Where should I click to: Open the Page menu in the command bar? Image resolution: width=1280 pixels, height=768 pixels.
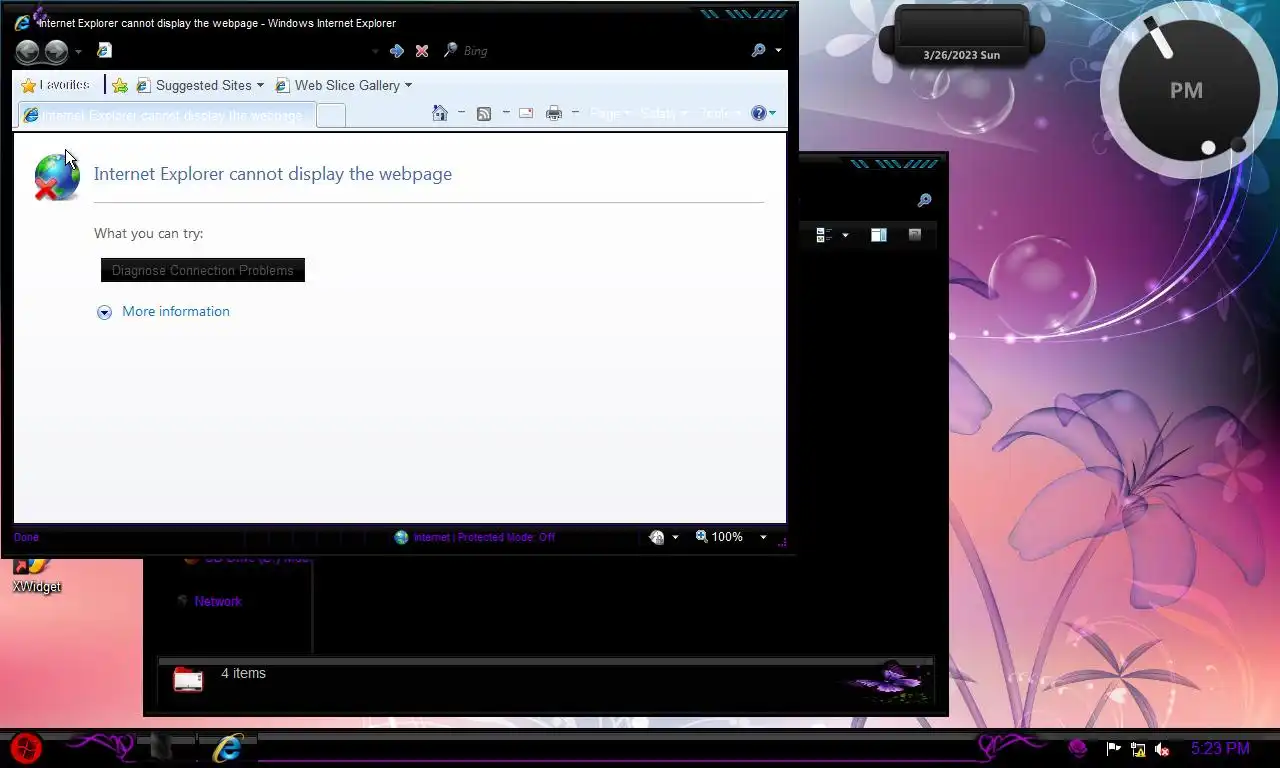coord(609,114)
